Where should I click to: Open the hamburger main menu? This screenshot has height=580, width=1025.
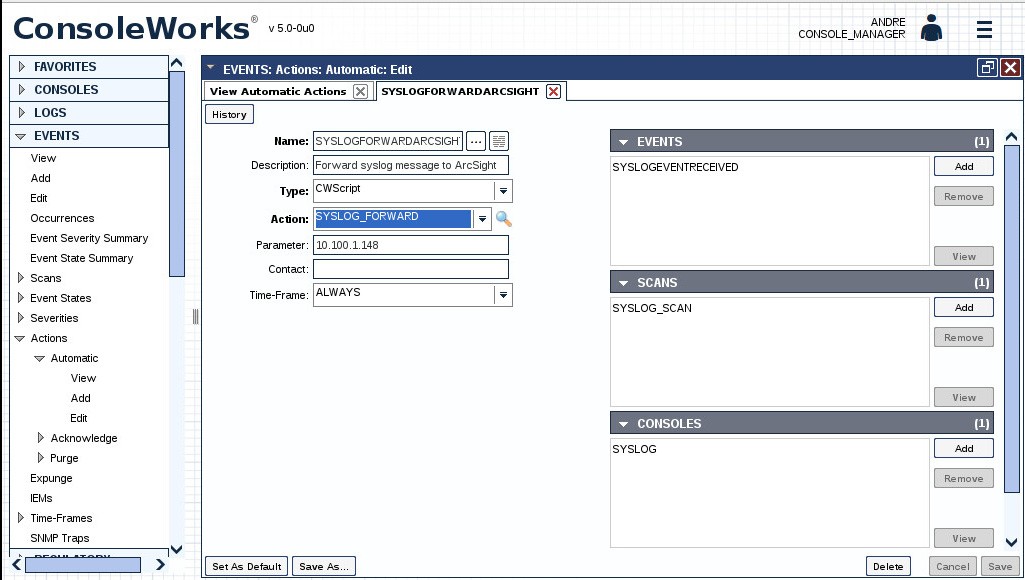click(984, 29)
